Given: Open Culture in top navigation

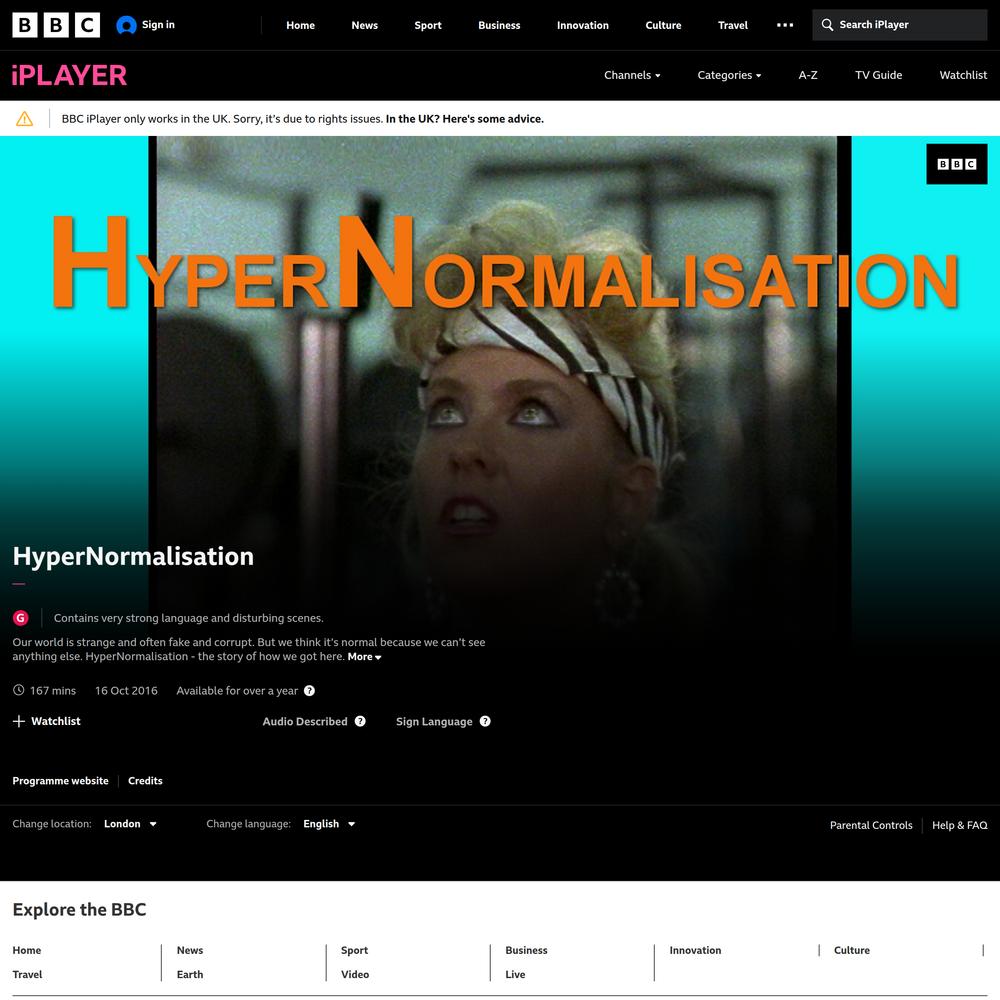Looking at the screenshot, I should pyautogui.click(x=663, y=26).
